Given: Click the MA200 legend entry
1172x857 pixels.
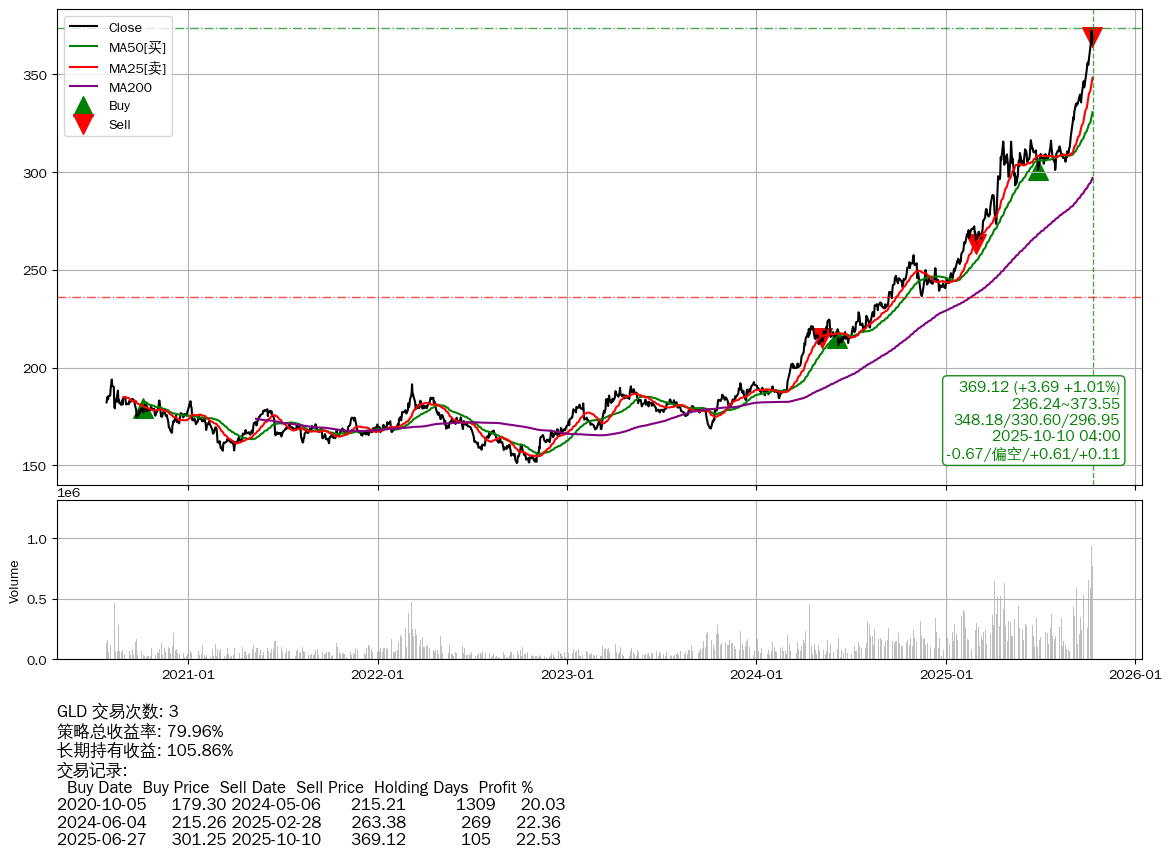Looking at the screenshot, I should pos(130,88).
